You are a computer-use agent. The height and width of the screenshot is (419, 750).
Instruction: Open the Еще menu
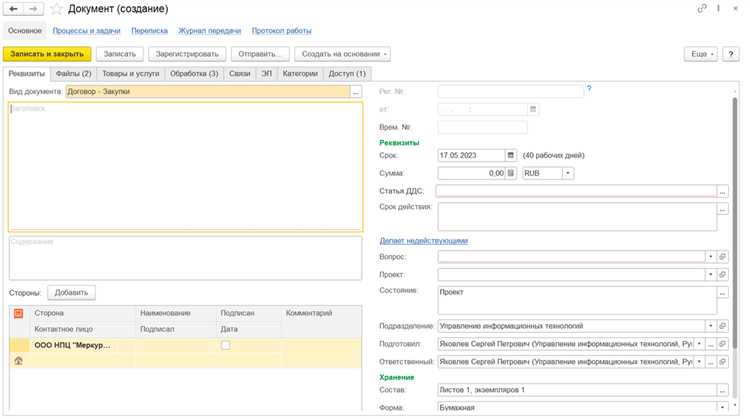click(701, 54)
